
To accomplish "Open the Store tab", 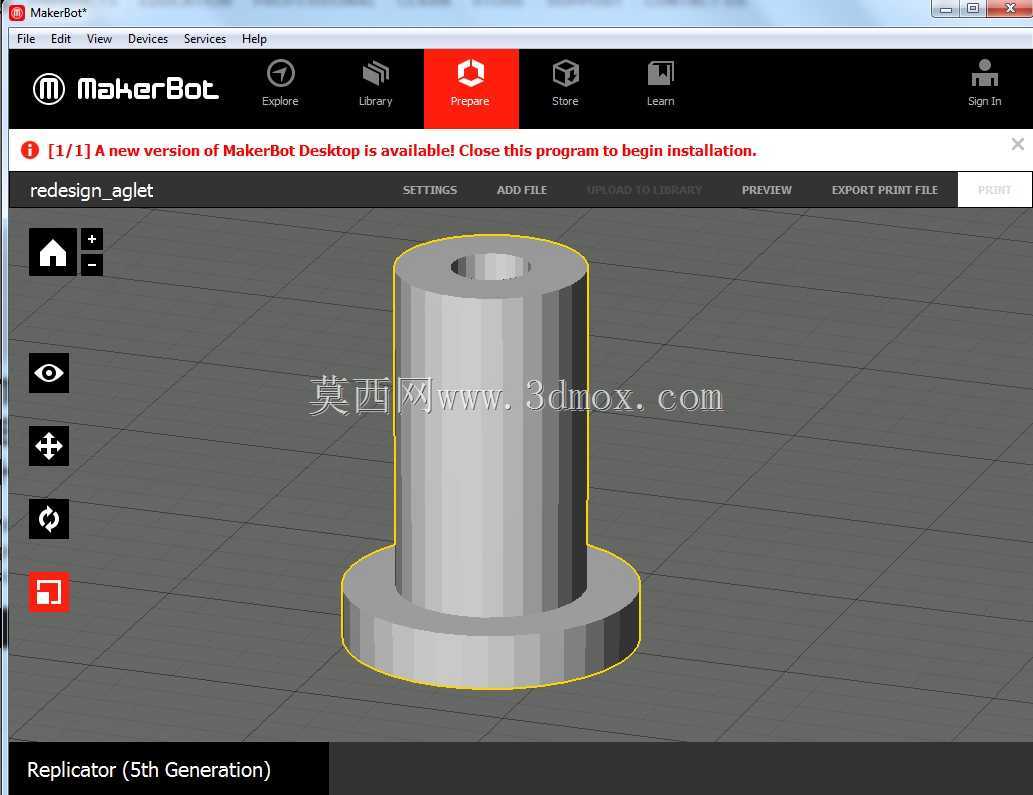I will pos(565,85).
